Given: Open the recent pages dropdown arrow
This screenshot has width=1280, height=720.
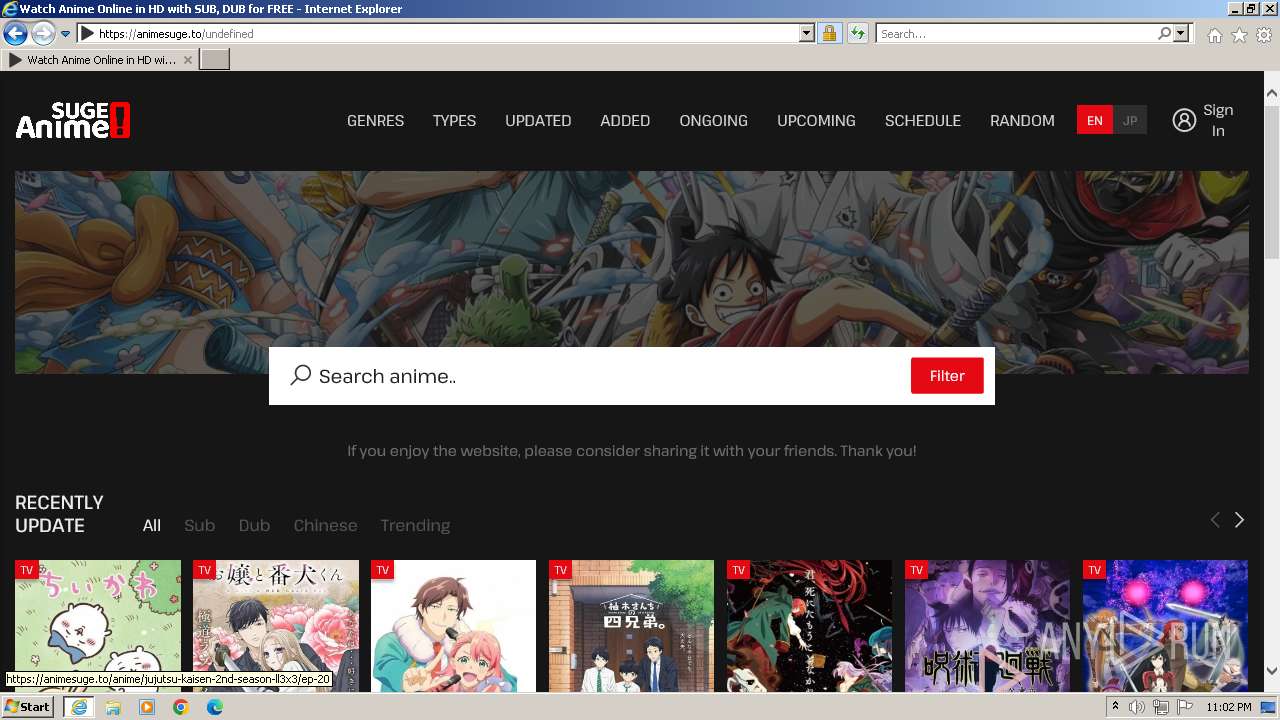Looking at the screenshot, I should tap(65, 34).
